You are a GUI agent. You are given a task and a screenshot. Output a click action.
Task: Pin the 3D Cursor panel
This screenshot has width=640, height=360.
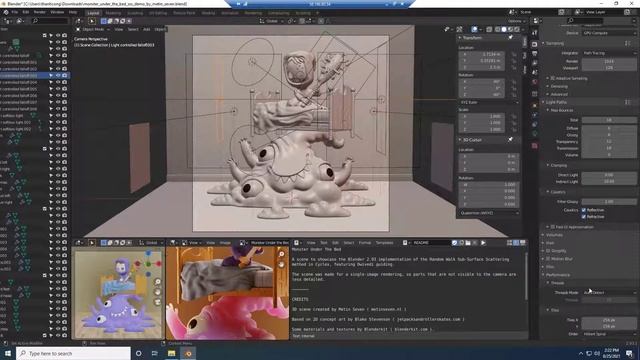(x=511, y=140)
